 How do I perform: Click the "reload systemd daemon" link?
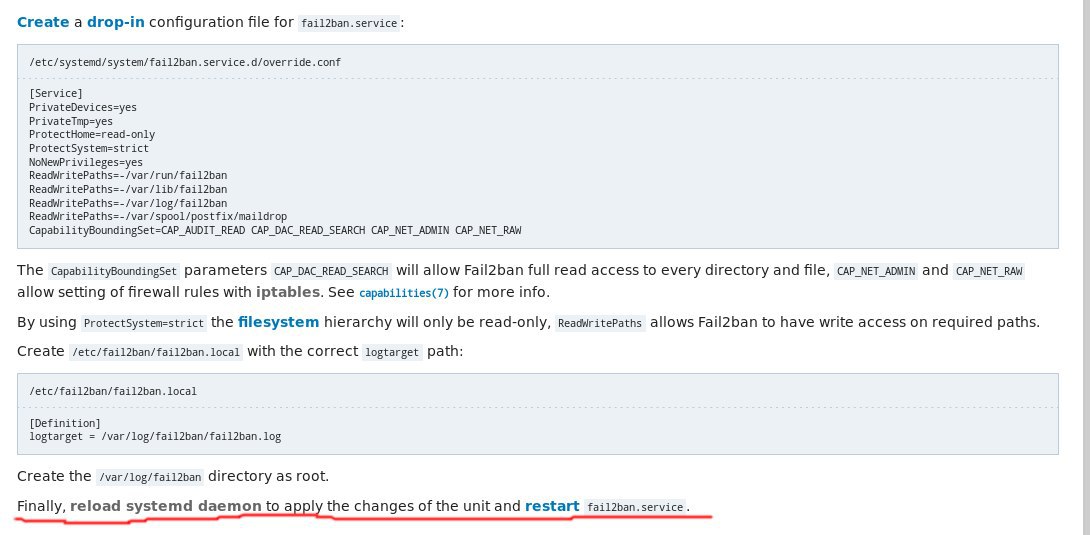coord(166,506)
